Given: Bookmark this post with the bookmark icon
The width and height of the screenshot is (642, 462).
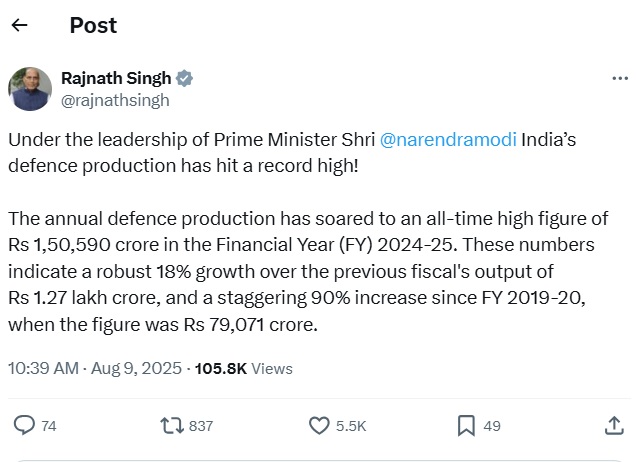Looking at the screenshot, I should [x=466, y=426].
